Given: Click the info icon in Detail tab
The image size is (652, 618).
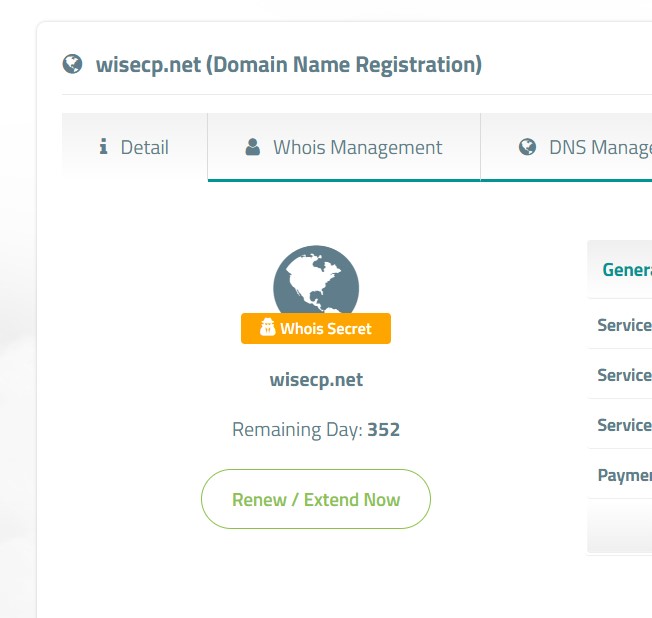Looking at the screenshot, I should [104, 146].
